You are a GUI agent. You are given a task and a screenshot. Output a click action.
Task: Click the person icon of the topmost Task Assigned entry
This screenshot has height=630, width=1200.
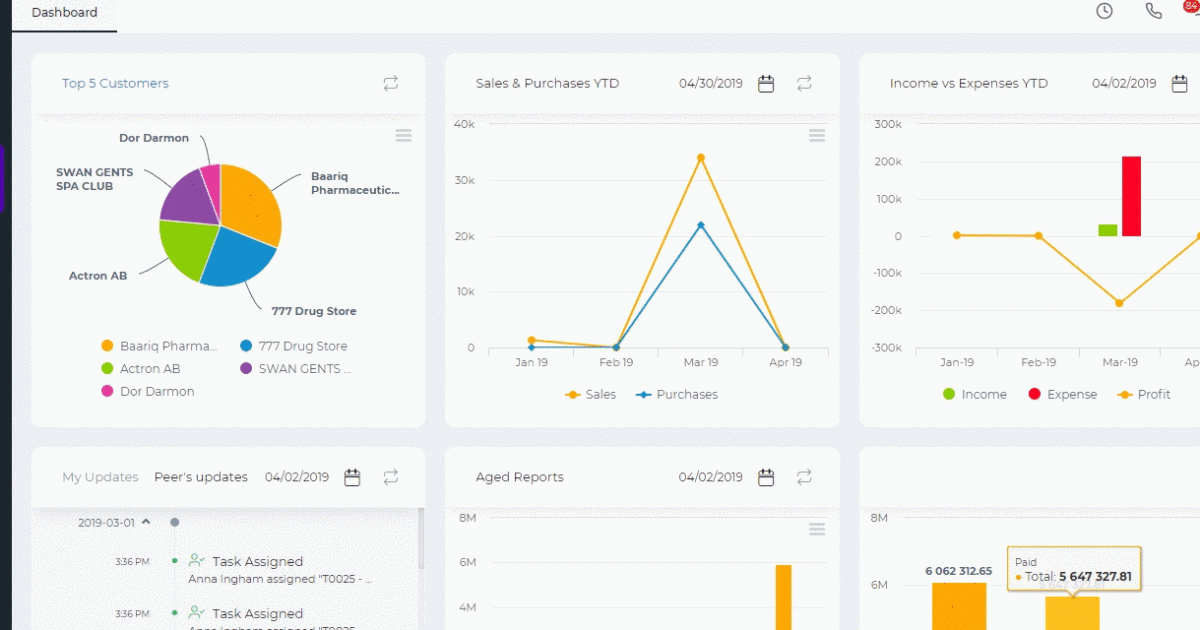(197, 562)
